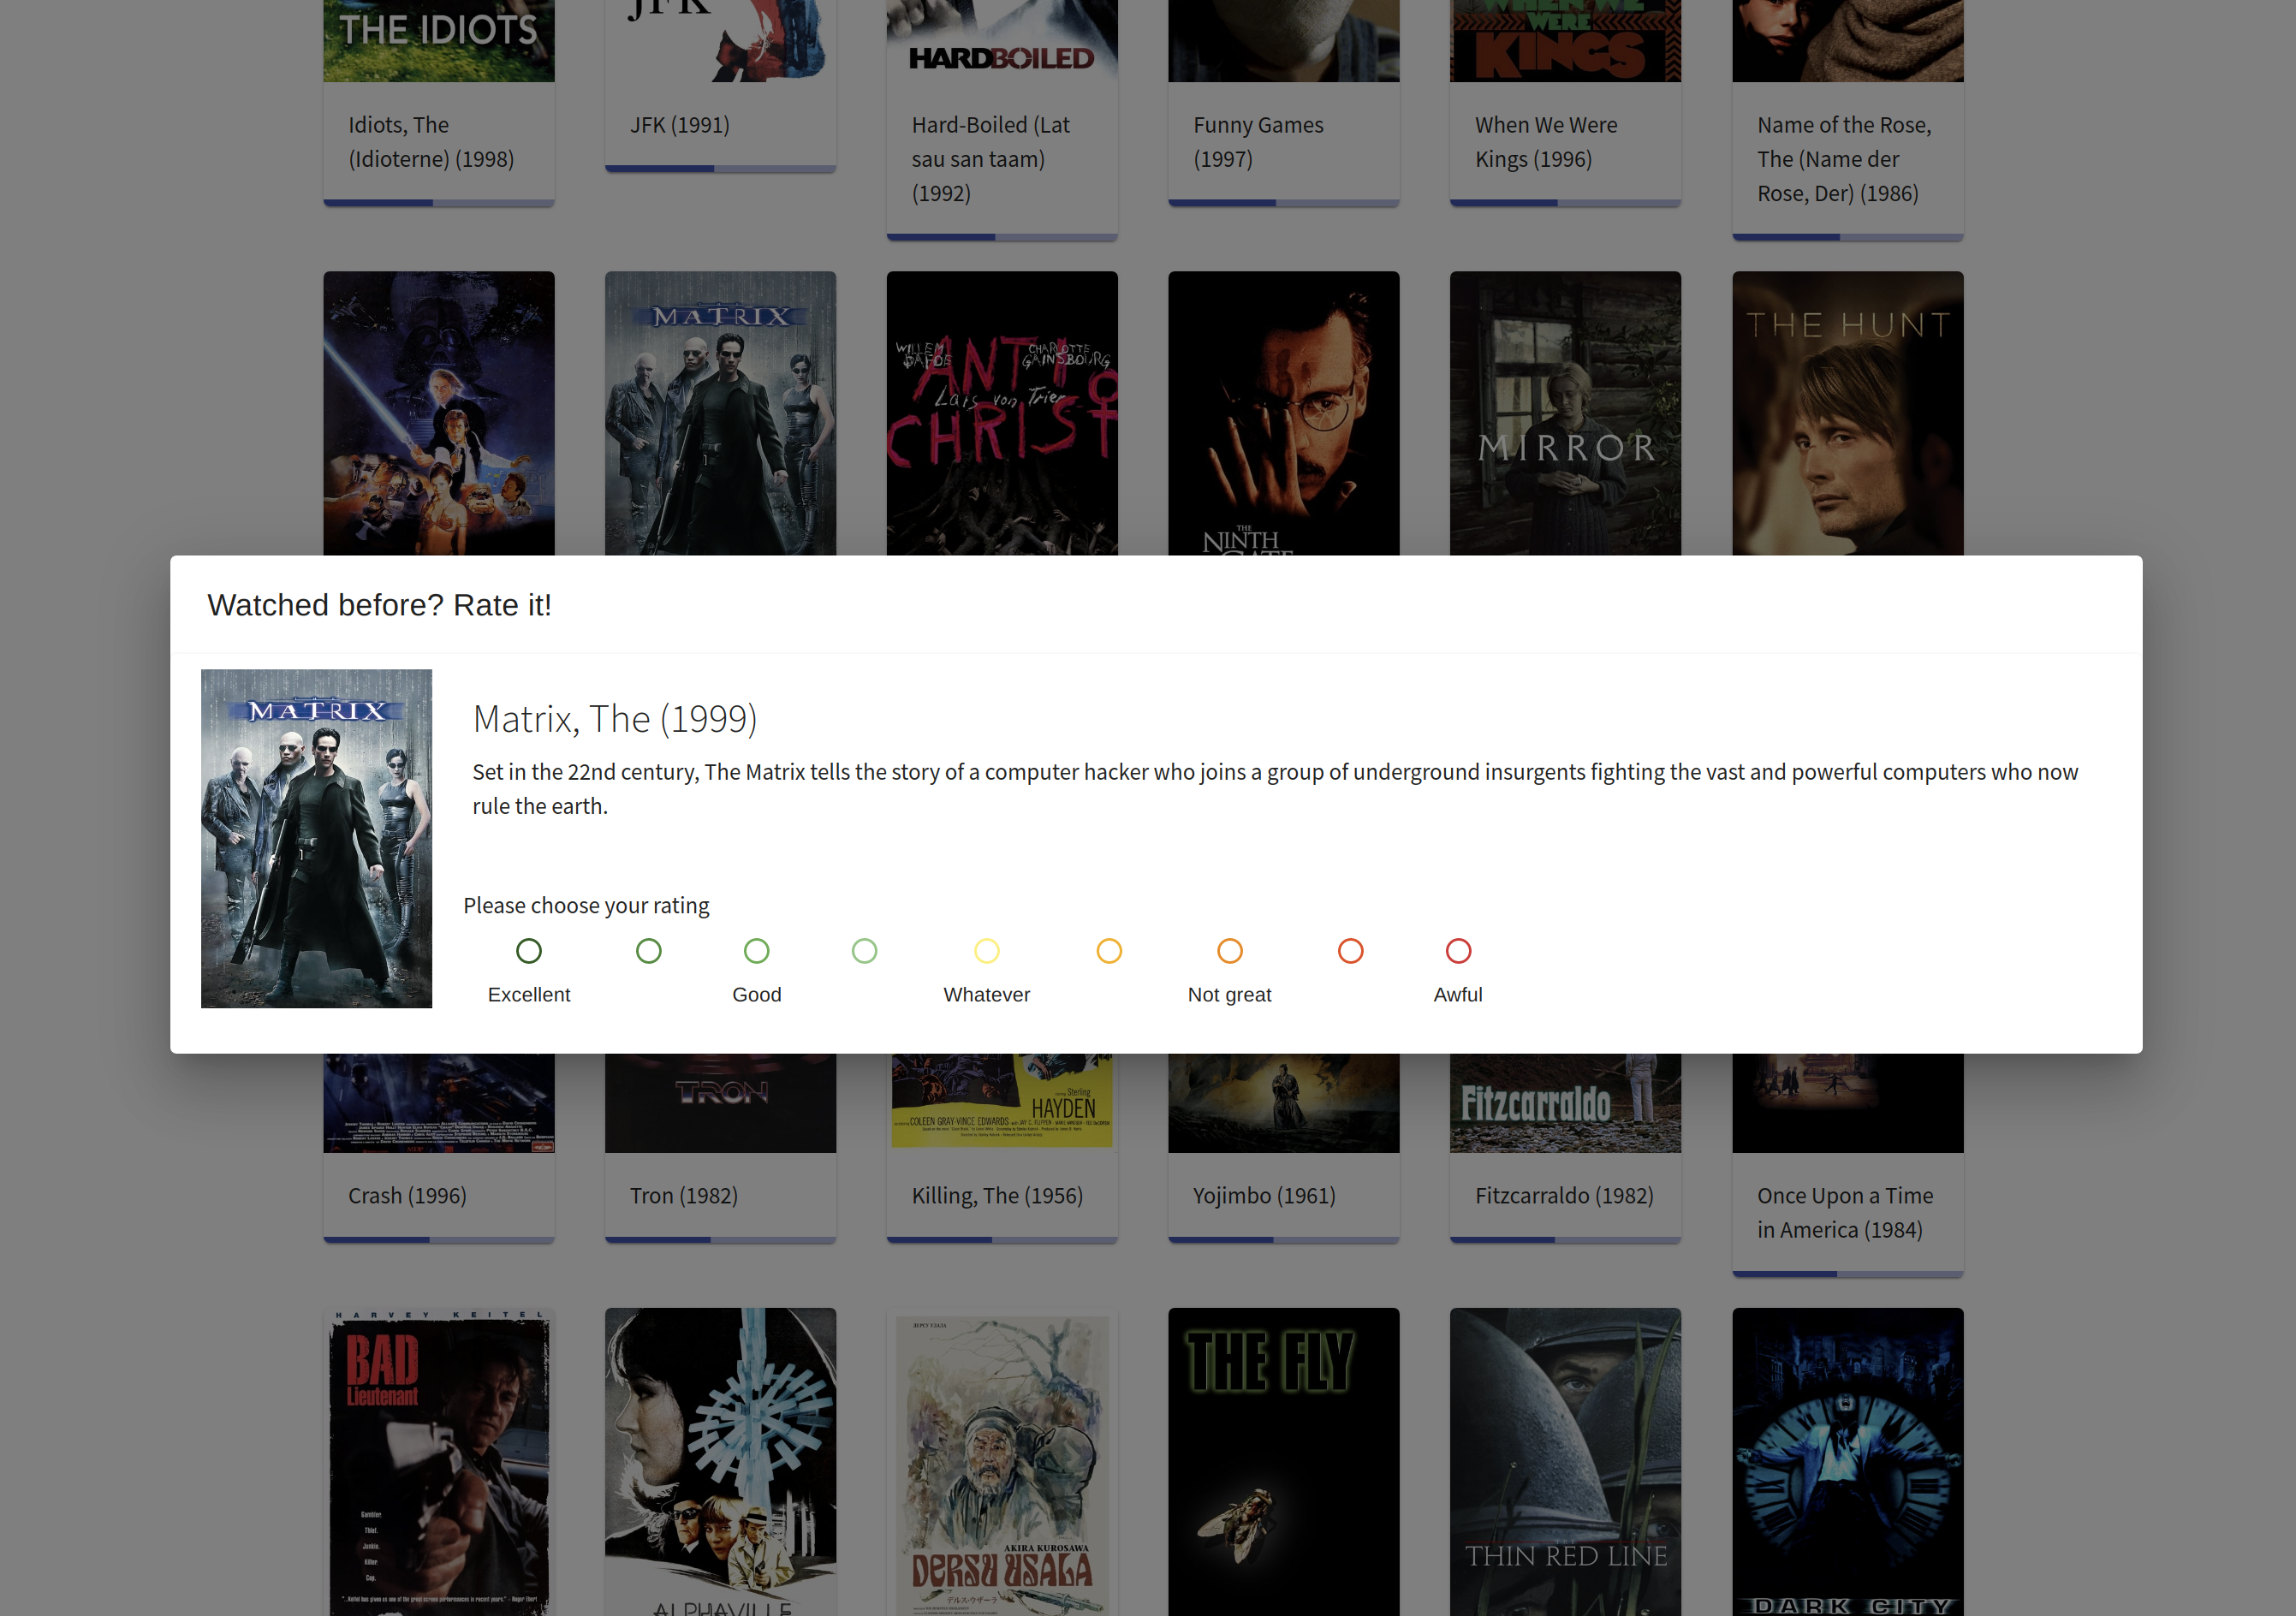This screenshot has height=1616, width=2296.
Task: Click The Fly movie poster
Action: [1284, 1462]
